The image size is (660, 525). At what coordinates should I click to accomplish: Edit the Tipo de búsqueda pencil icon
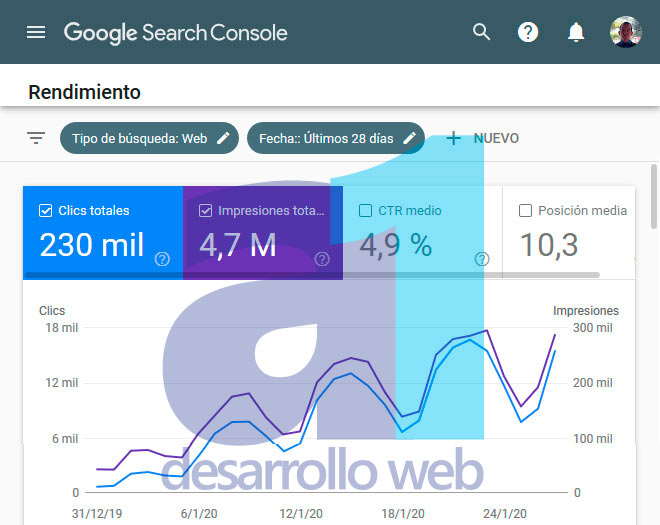(x=223, y=138)
